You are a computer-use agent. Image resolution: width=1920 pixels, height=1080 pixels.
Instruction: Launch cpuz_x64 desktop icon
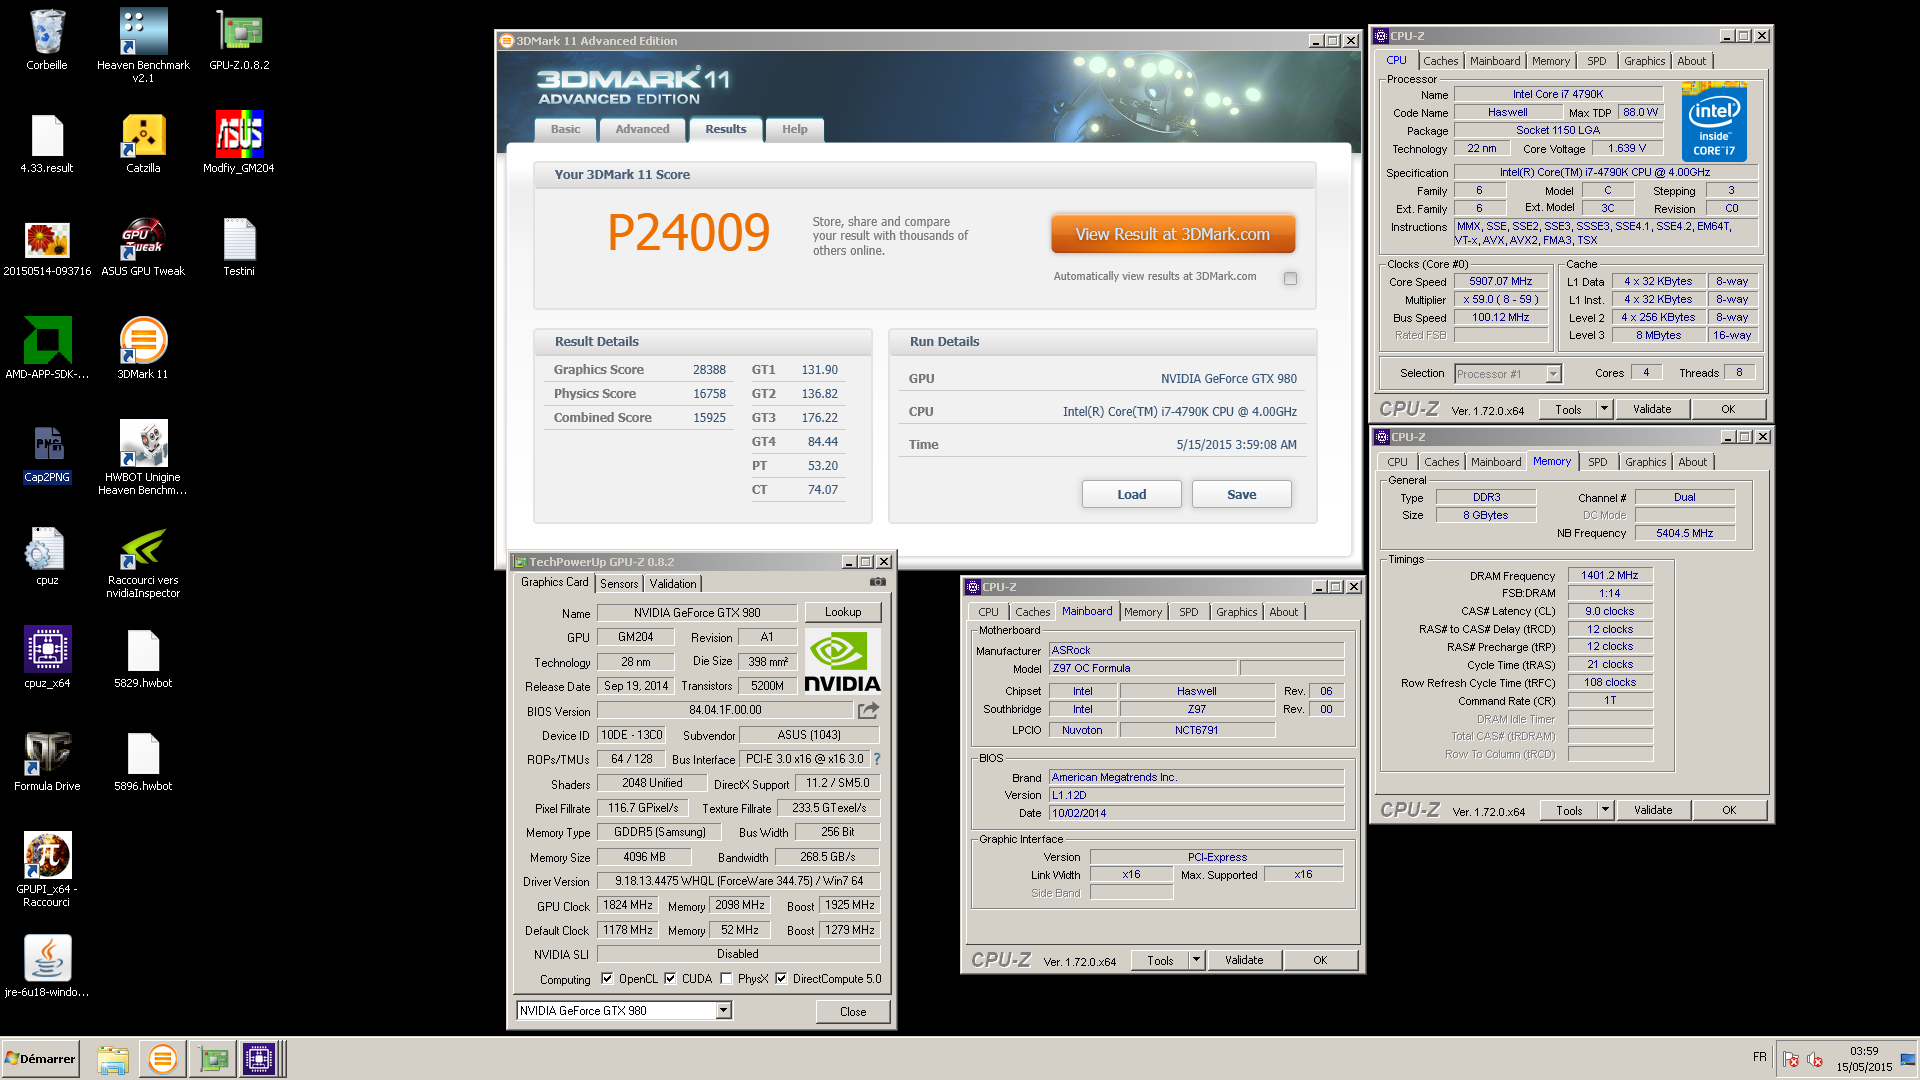47,658
